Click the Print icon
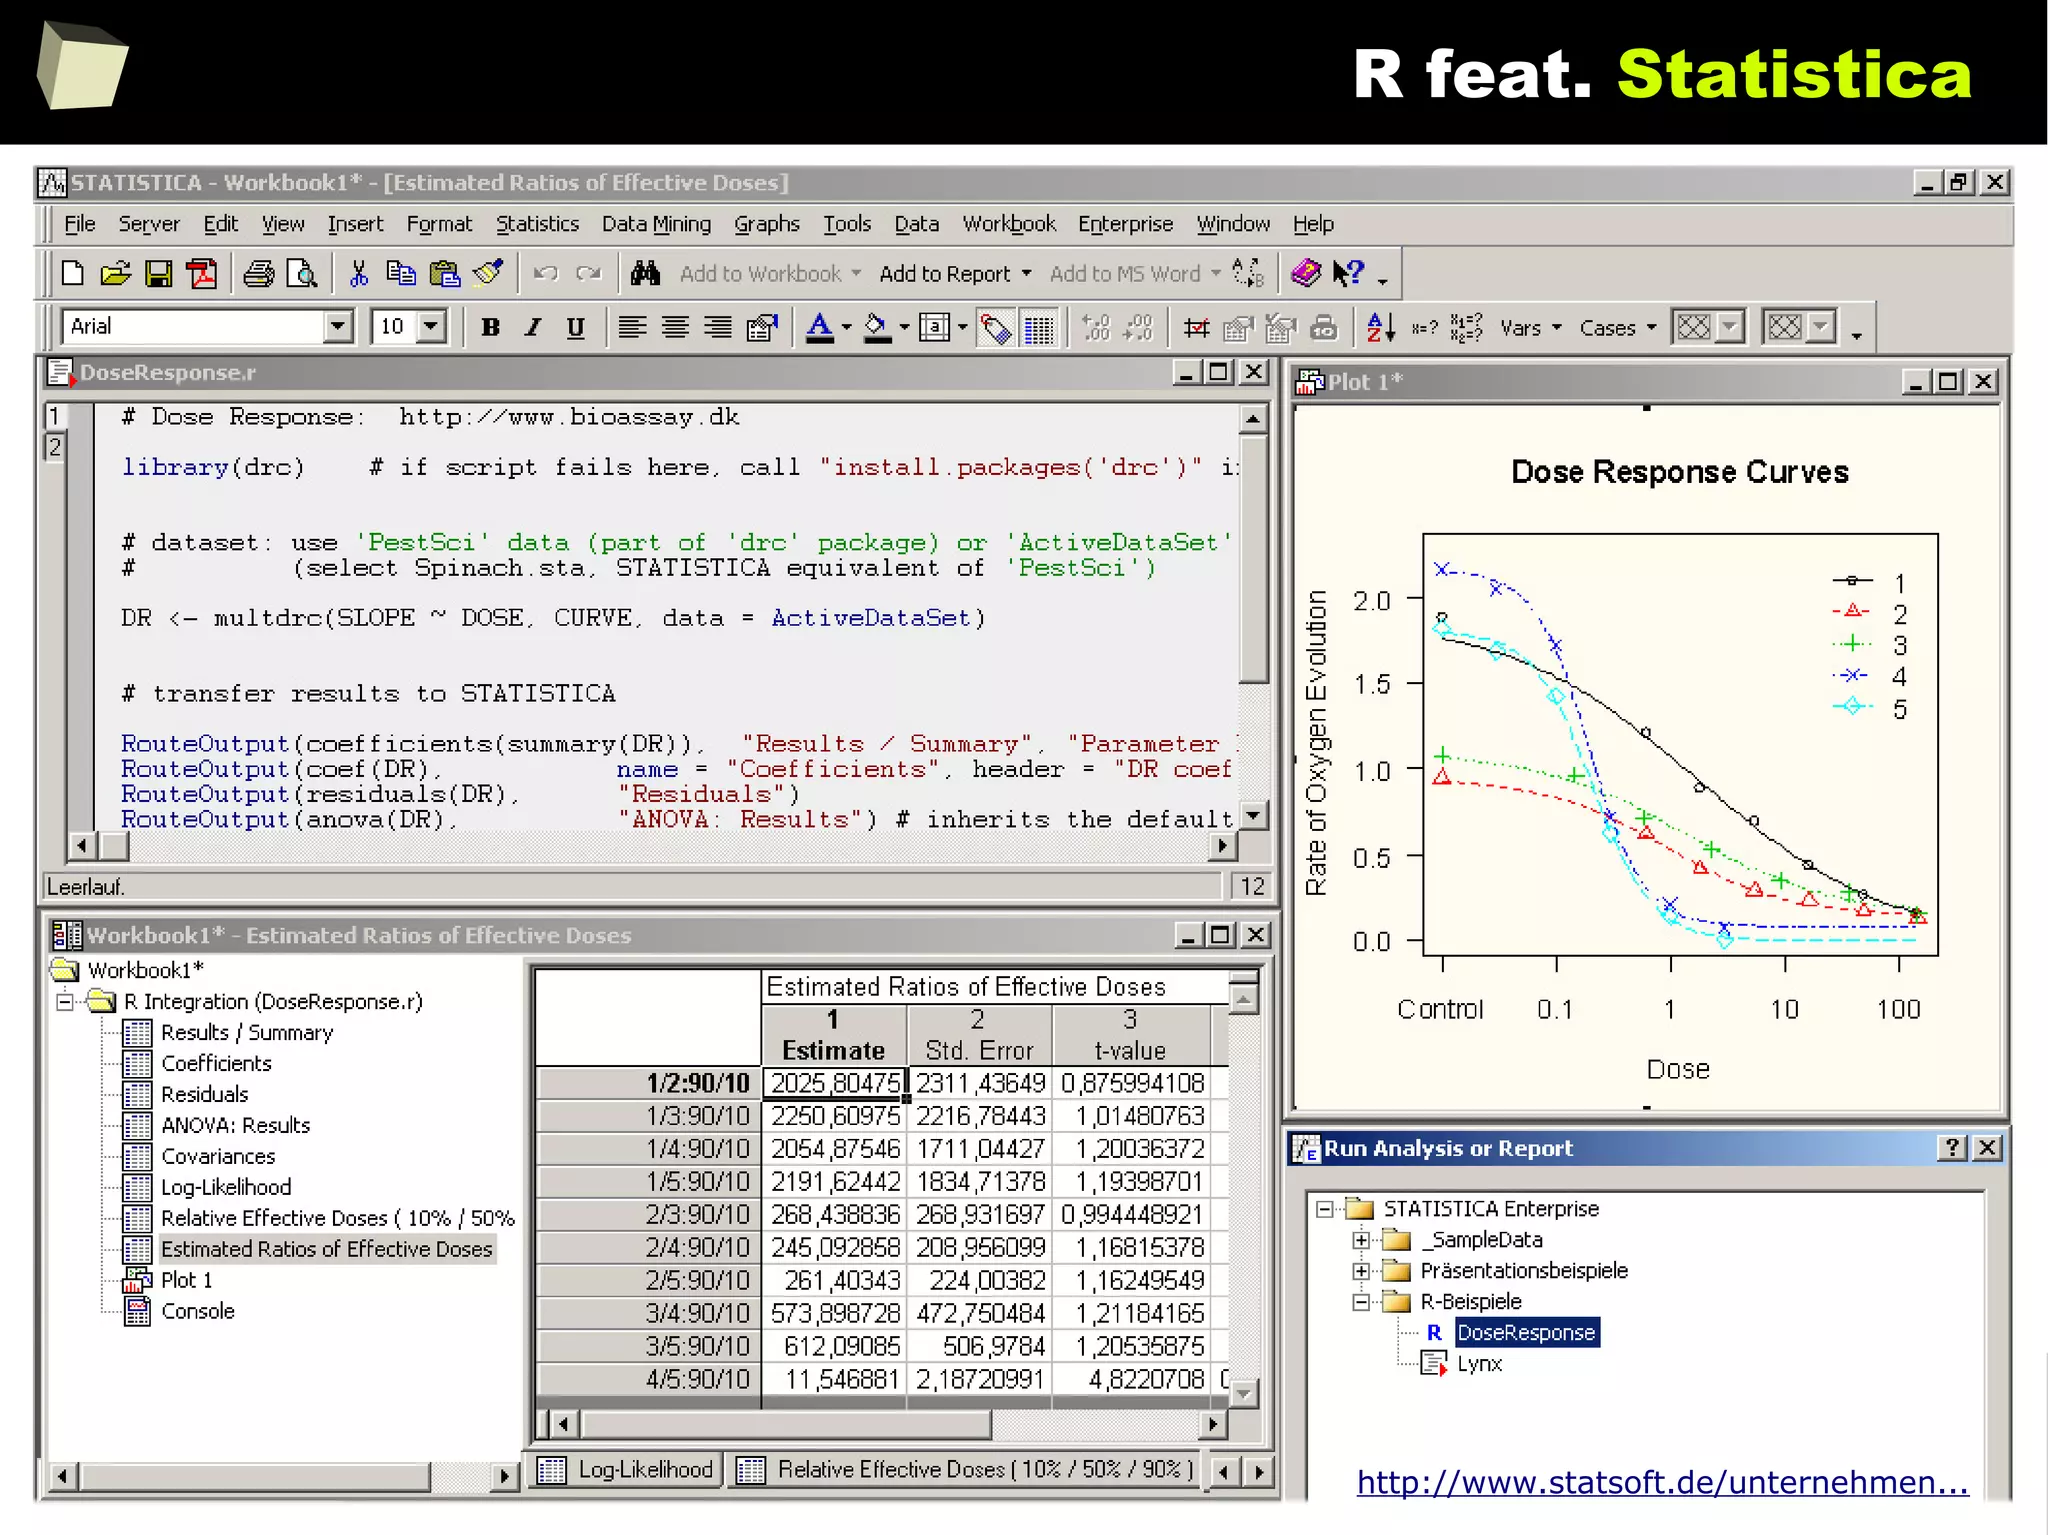Viewport: 2048px width, 1535px height. (259, 273)
